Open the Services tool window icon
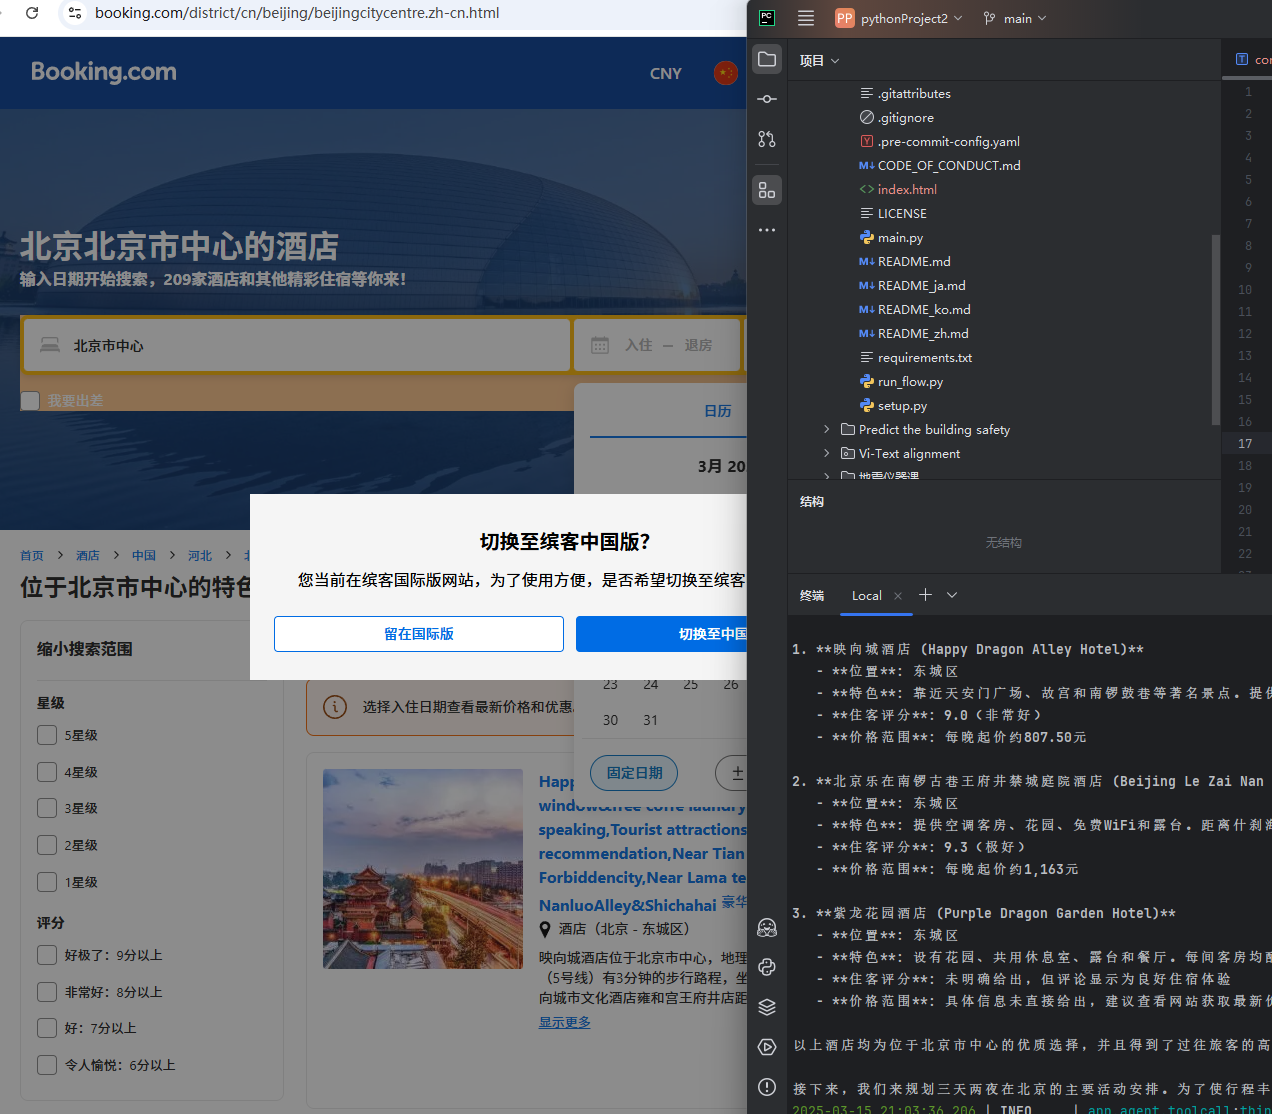Viewport: 1272px width, 1114px height. pos(767,1047)
